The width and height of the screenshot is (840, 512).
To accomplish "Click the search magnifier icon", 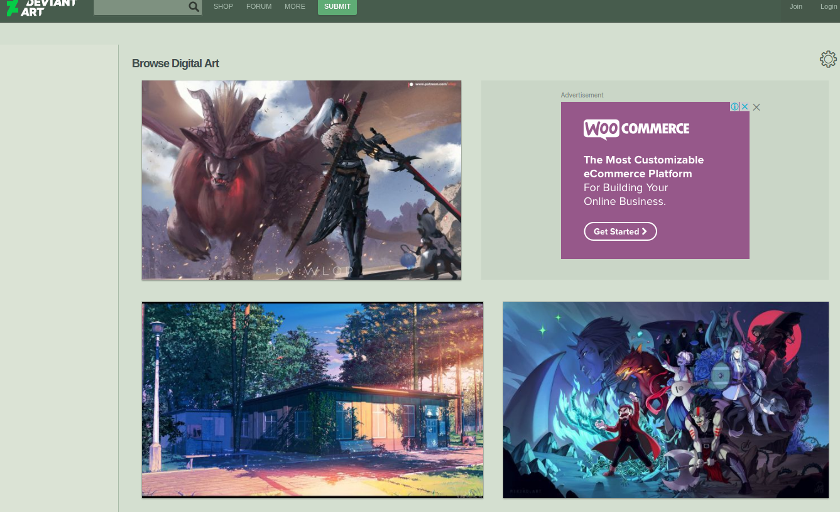I will [x=193, y=7].
